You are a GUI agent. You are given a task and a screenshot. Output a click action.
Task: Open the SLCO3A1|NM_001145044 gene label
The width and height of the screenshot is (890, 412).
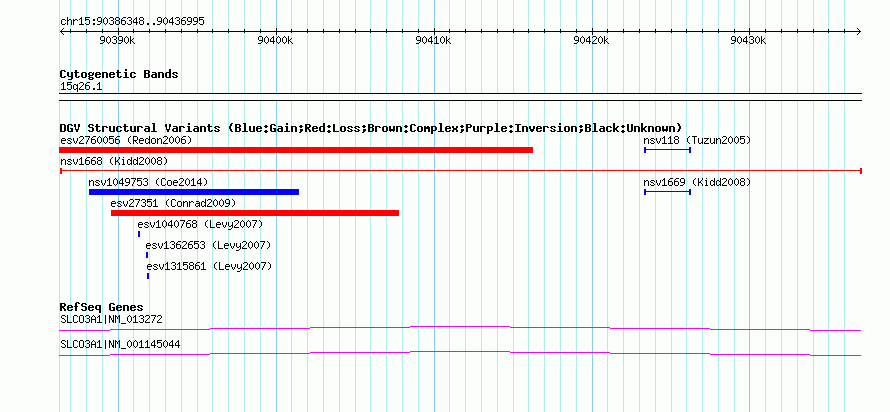[120, 344]
